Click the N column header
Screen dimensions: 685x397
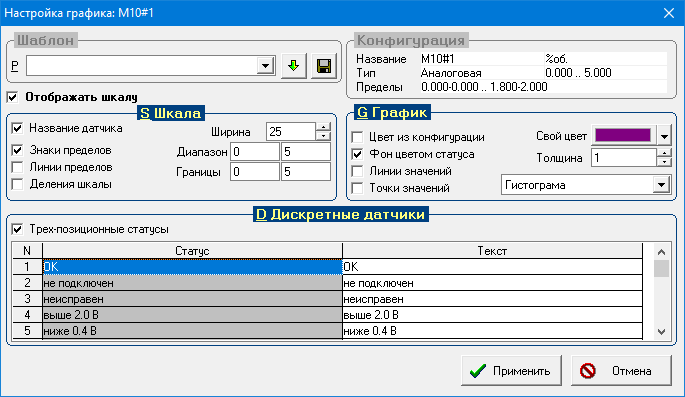[x=27, y=251]
